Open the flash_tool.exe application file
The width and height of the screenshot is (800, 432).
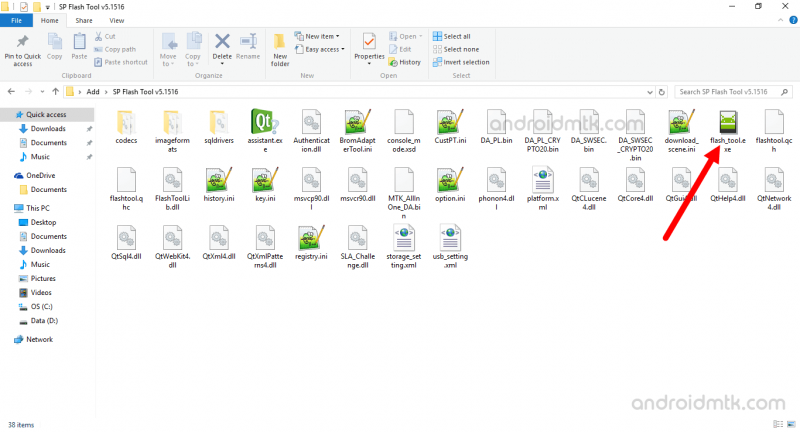(728, 131)
